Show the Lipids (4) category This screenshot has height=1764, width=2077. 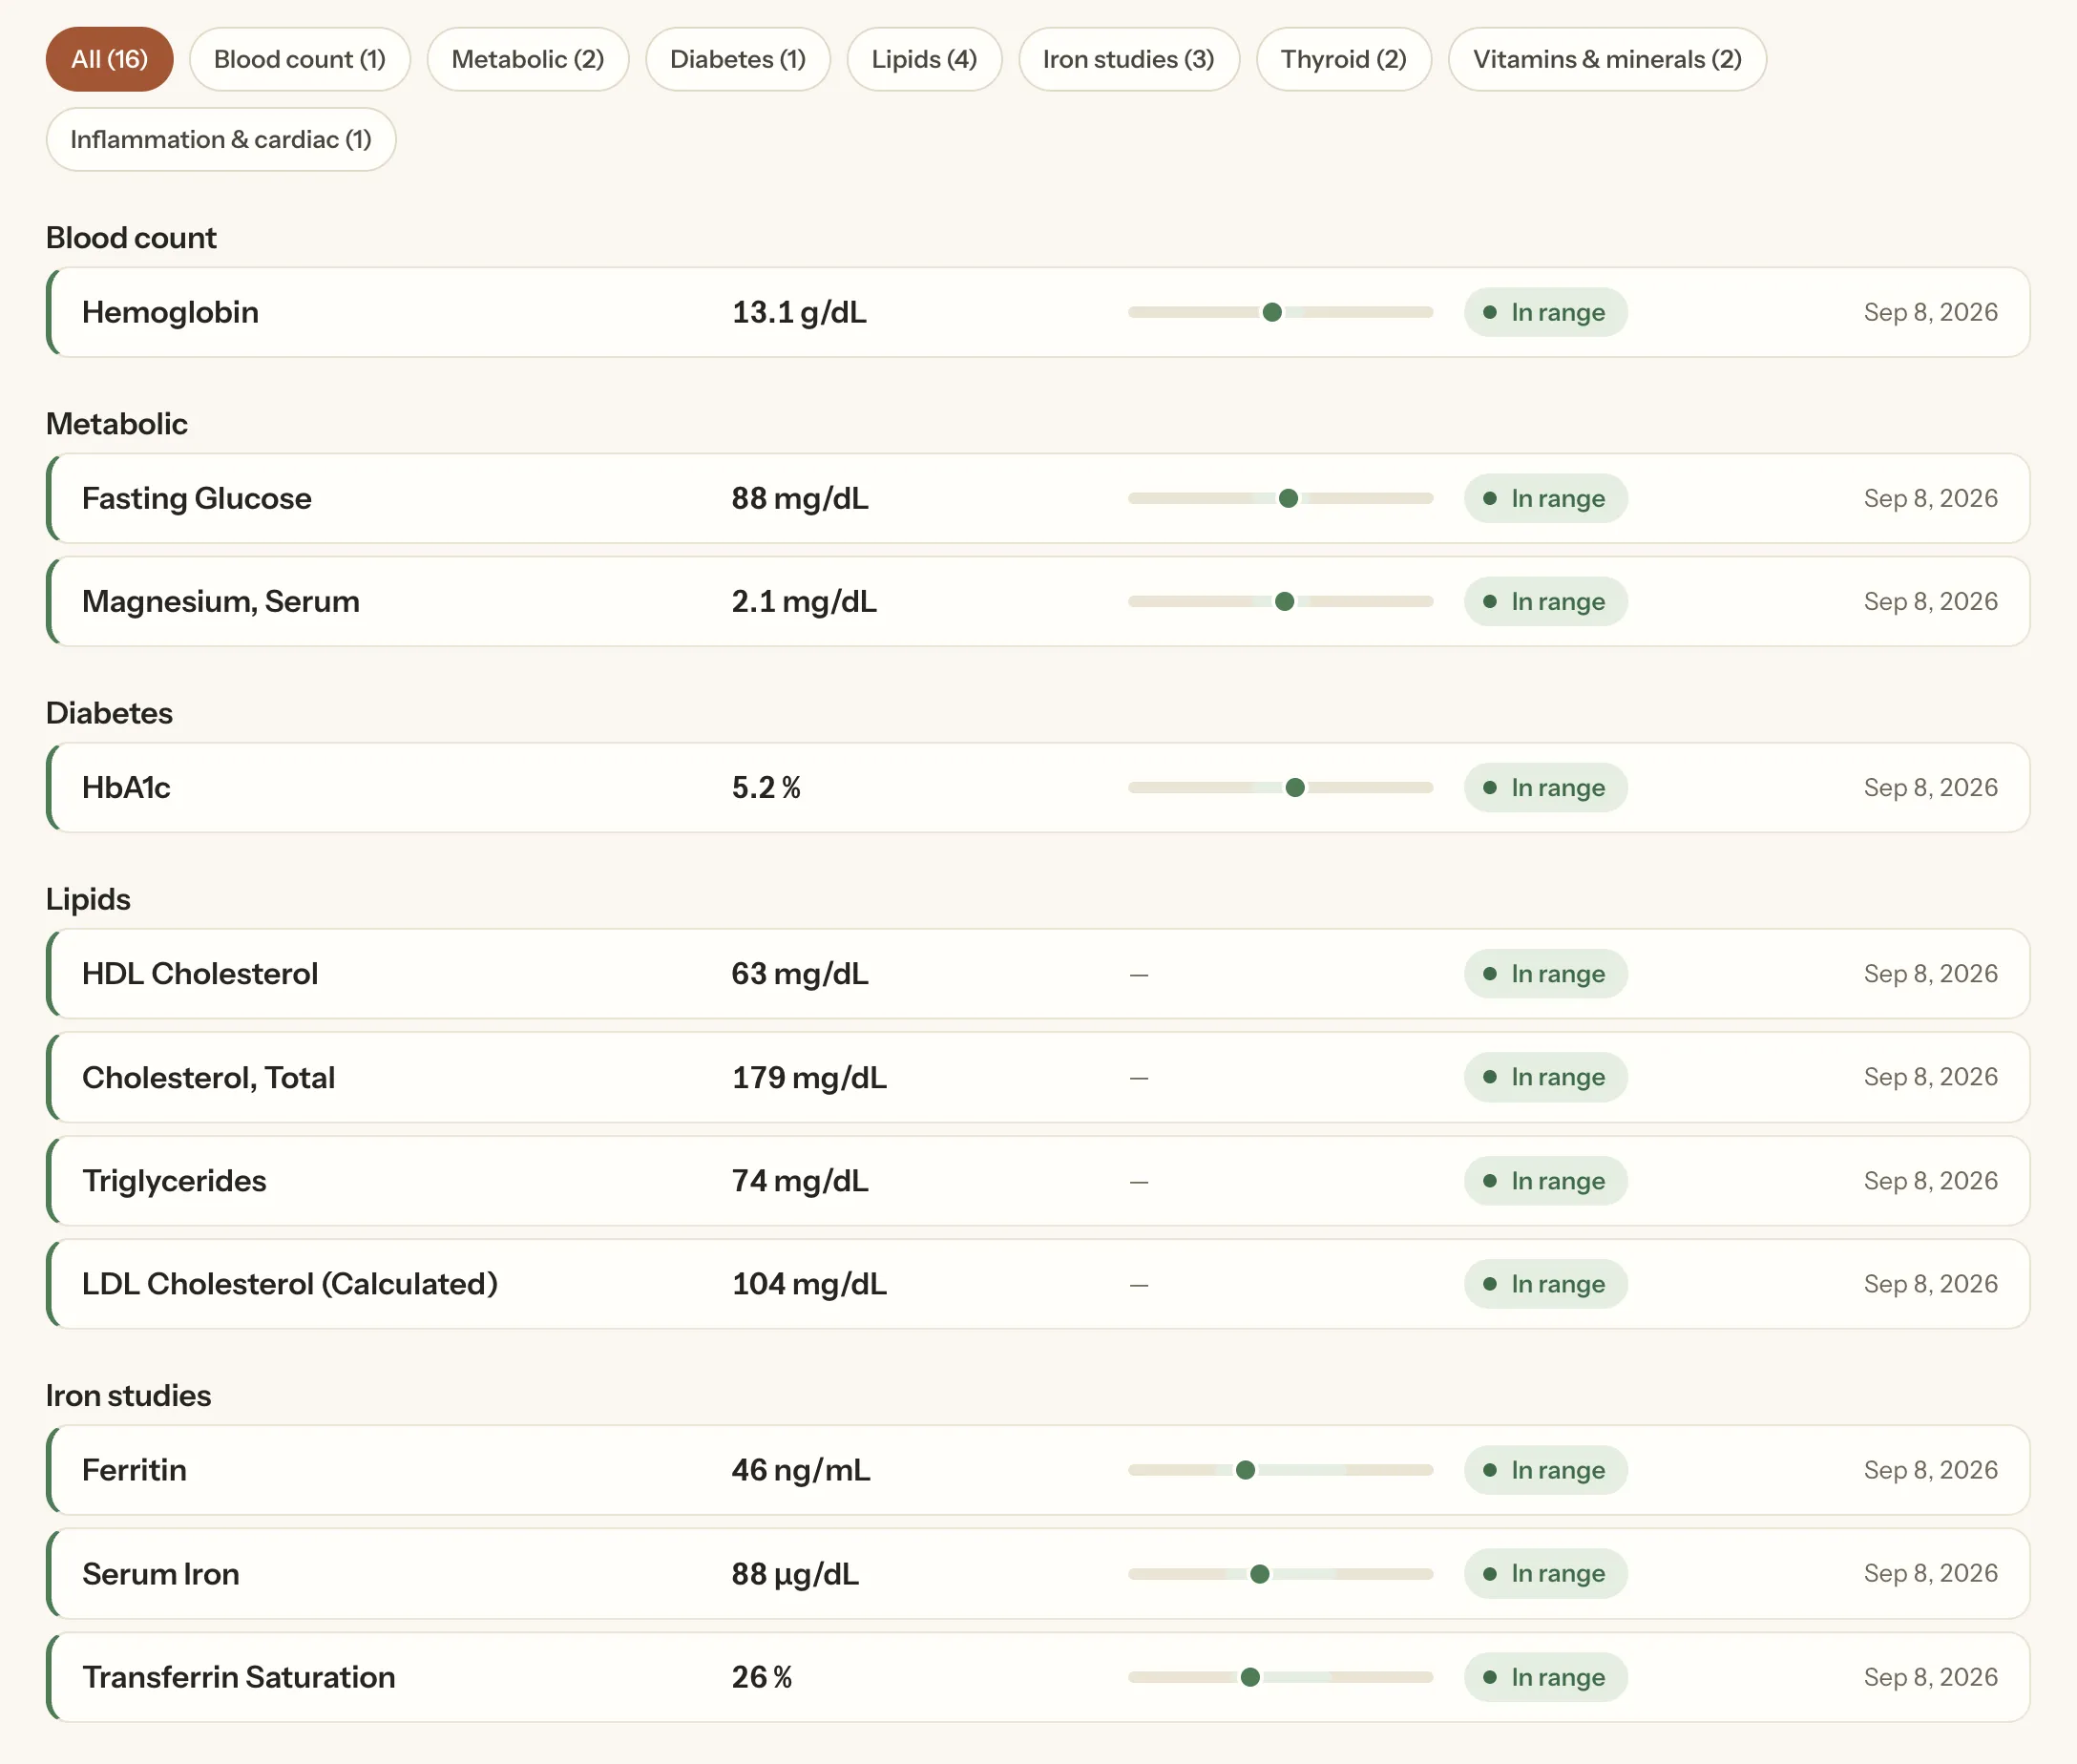point(924,59)
